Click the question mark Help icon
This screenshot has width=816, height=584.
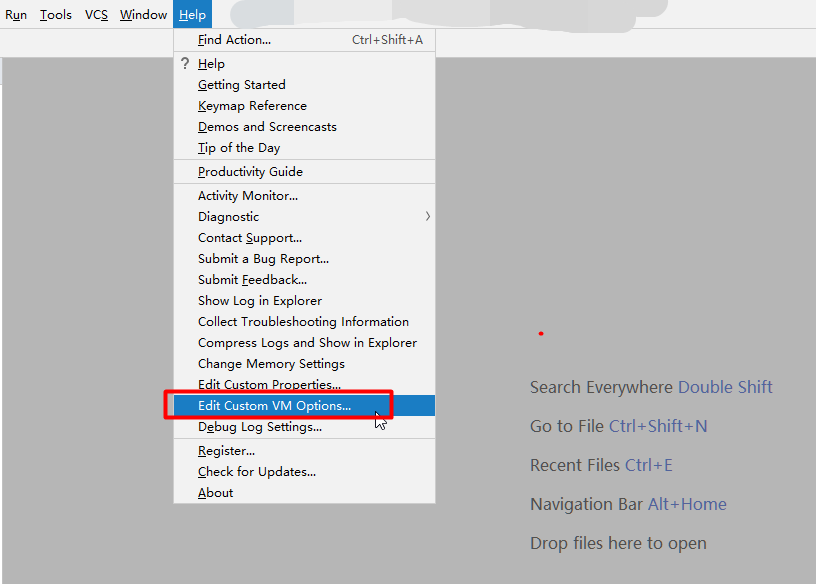pos(185,64)
